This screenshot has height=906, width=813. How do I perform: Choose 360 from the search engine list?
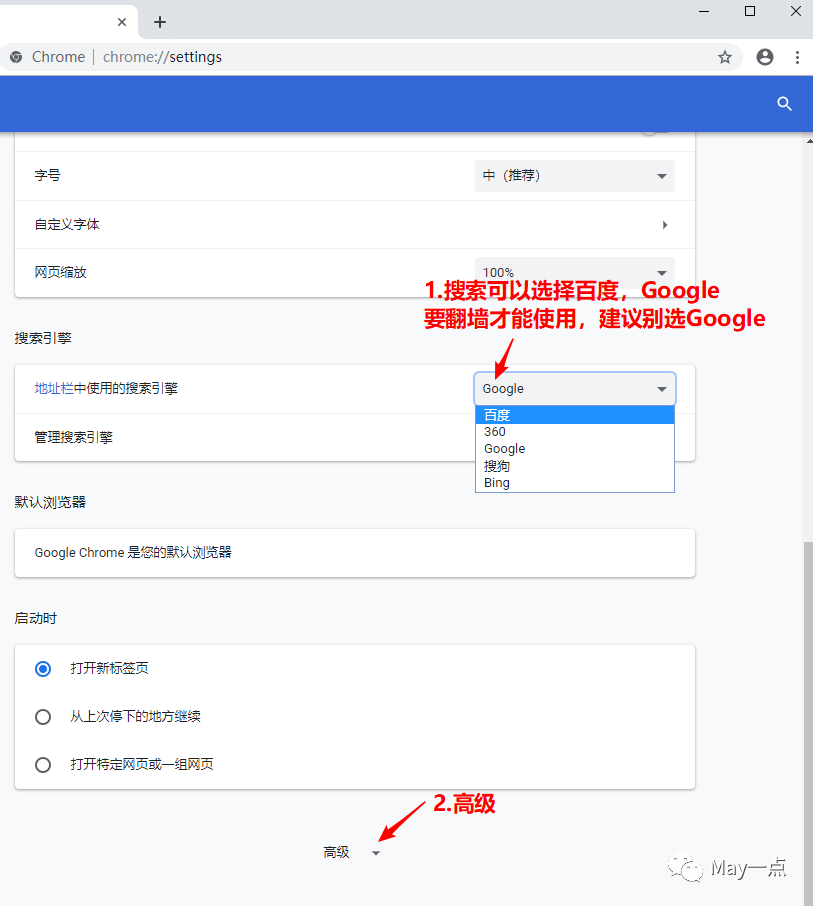click(x=574, y=432)
